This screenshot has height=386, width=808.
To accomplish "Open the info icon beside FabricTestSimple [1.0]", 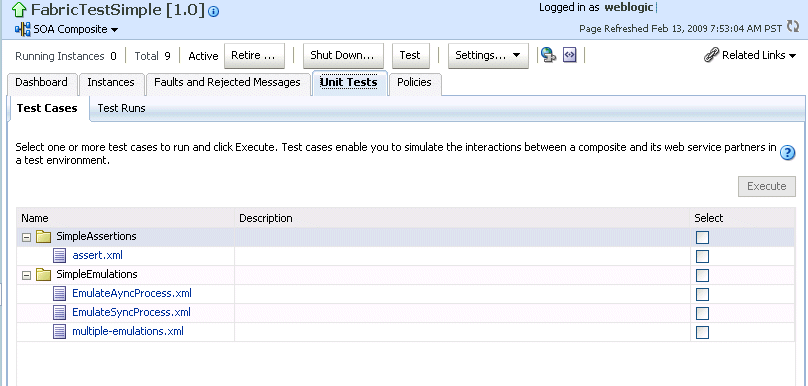I will pos(214,12).
